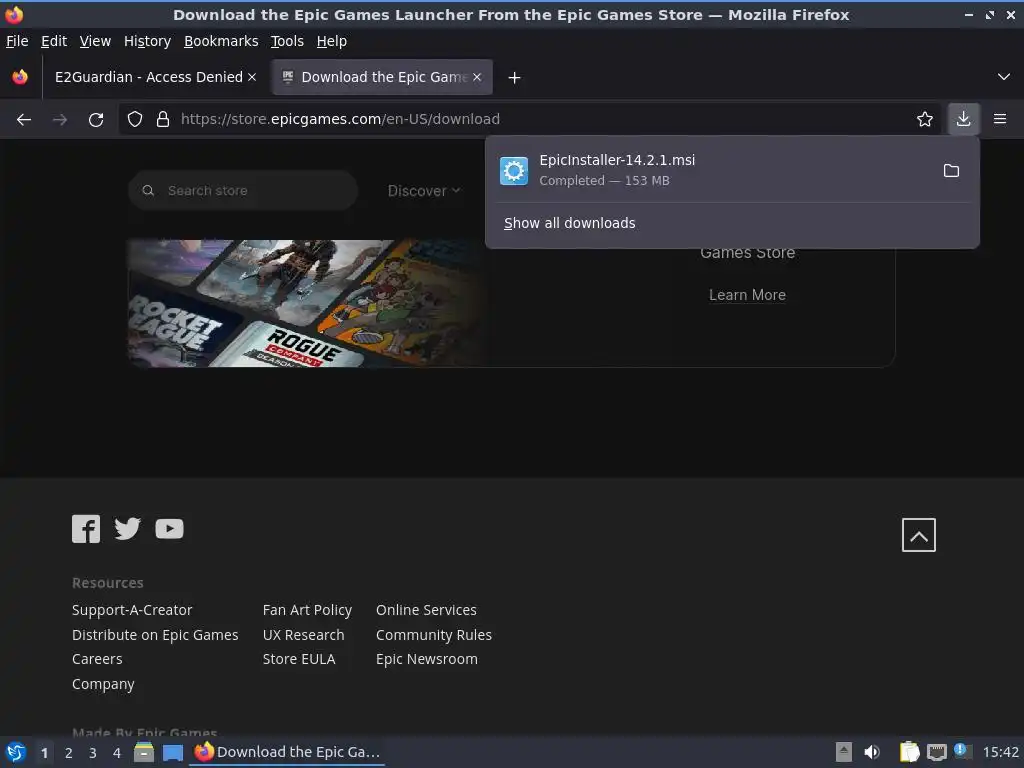
Task: Switch to virtual desktop 4
Action: point(117,753)
